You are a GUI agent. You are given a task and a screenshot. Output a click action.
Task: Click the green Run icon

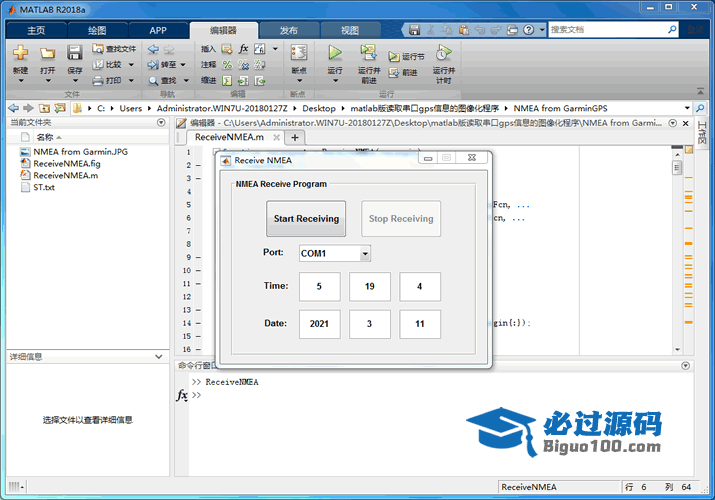335,52
